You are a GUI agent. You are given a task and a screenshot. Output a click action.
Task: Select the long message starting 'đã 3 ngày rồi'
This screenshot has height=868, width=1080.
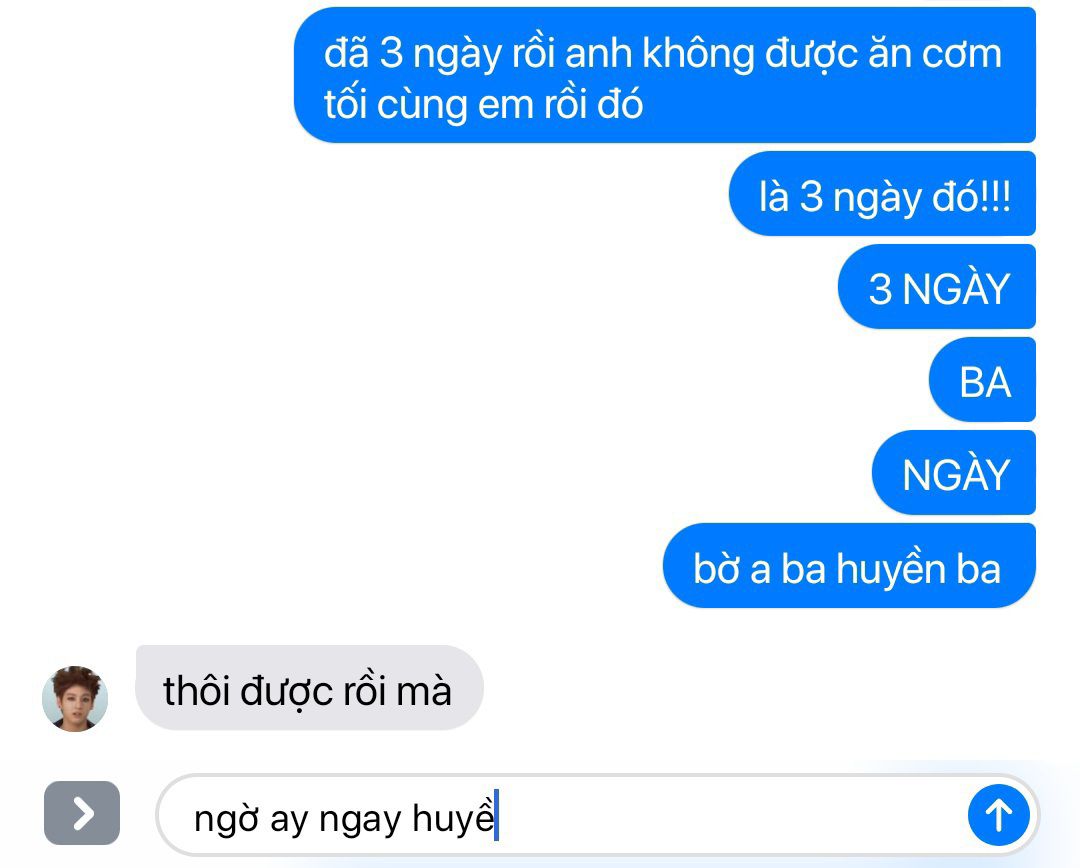coord(665,75)
